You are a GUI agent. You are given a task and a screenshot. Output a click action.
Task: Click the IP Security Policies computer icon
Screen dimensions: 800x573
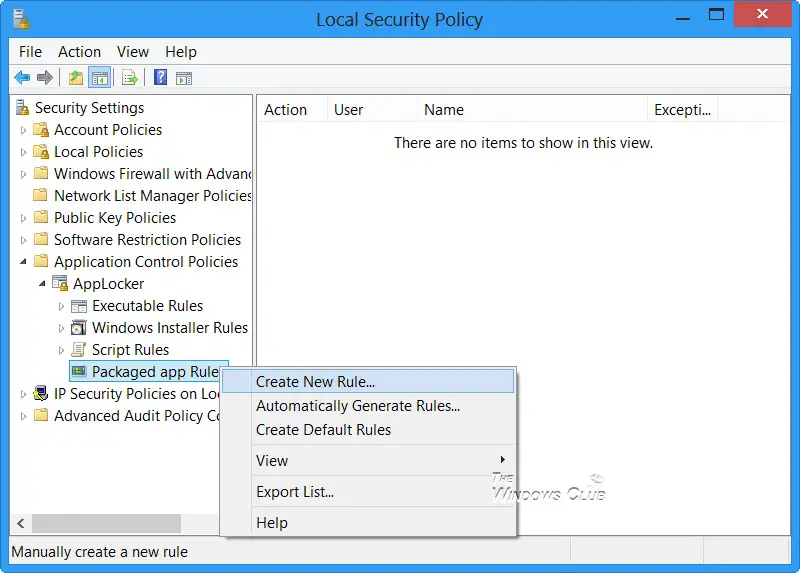41,393
